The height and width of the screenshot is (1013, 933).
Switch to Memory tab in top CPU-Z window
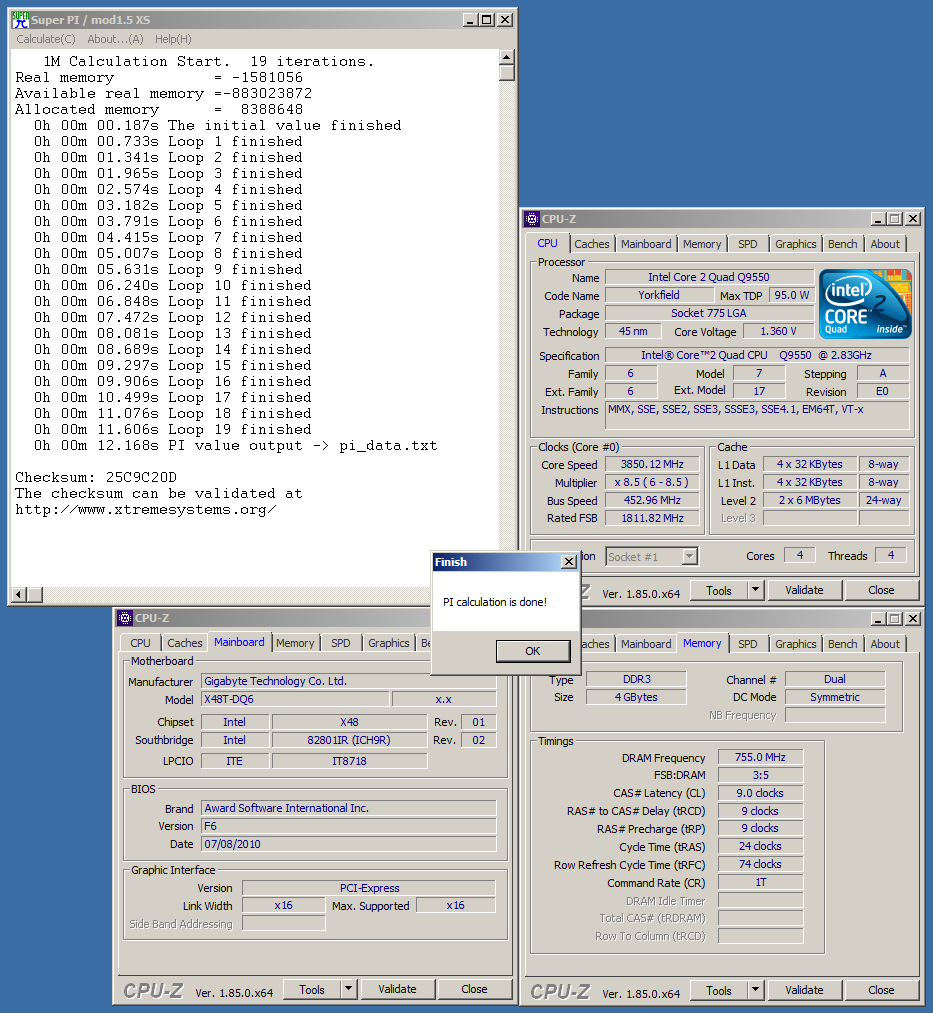(702, 244)
